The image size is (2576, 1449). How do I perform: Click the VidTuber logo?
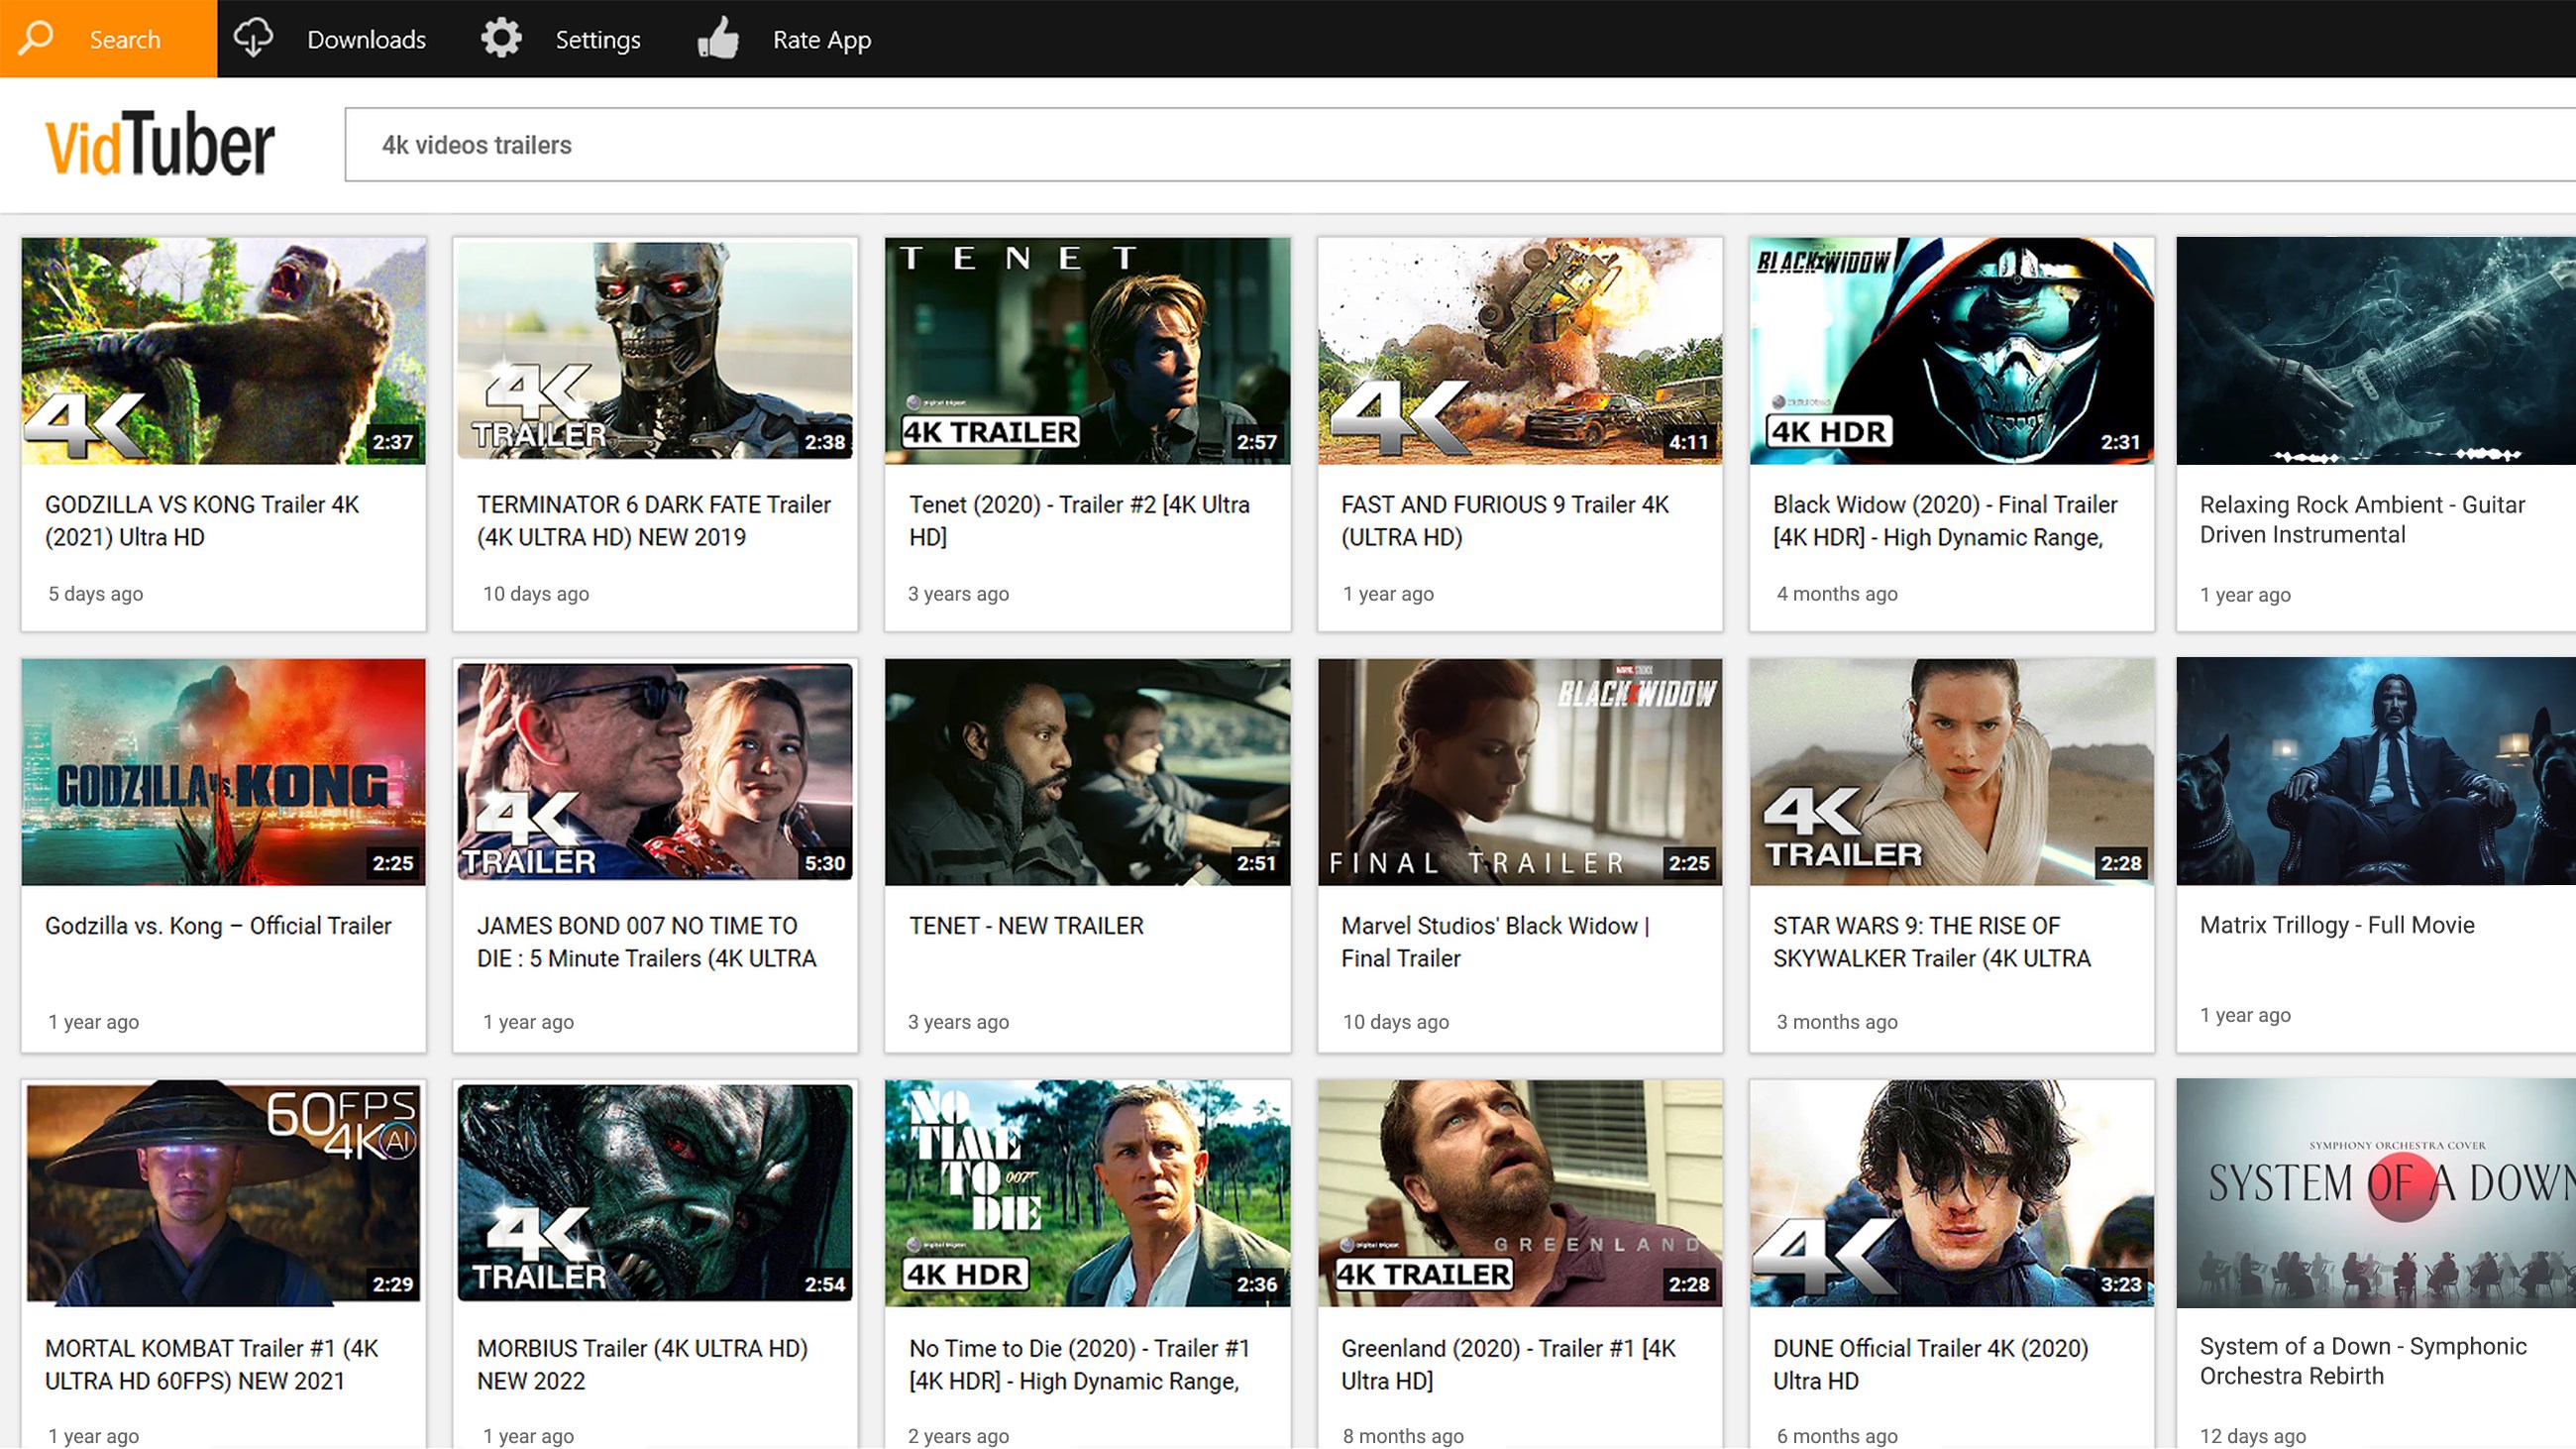[x=160, y=144]
